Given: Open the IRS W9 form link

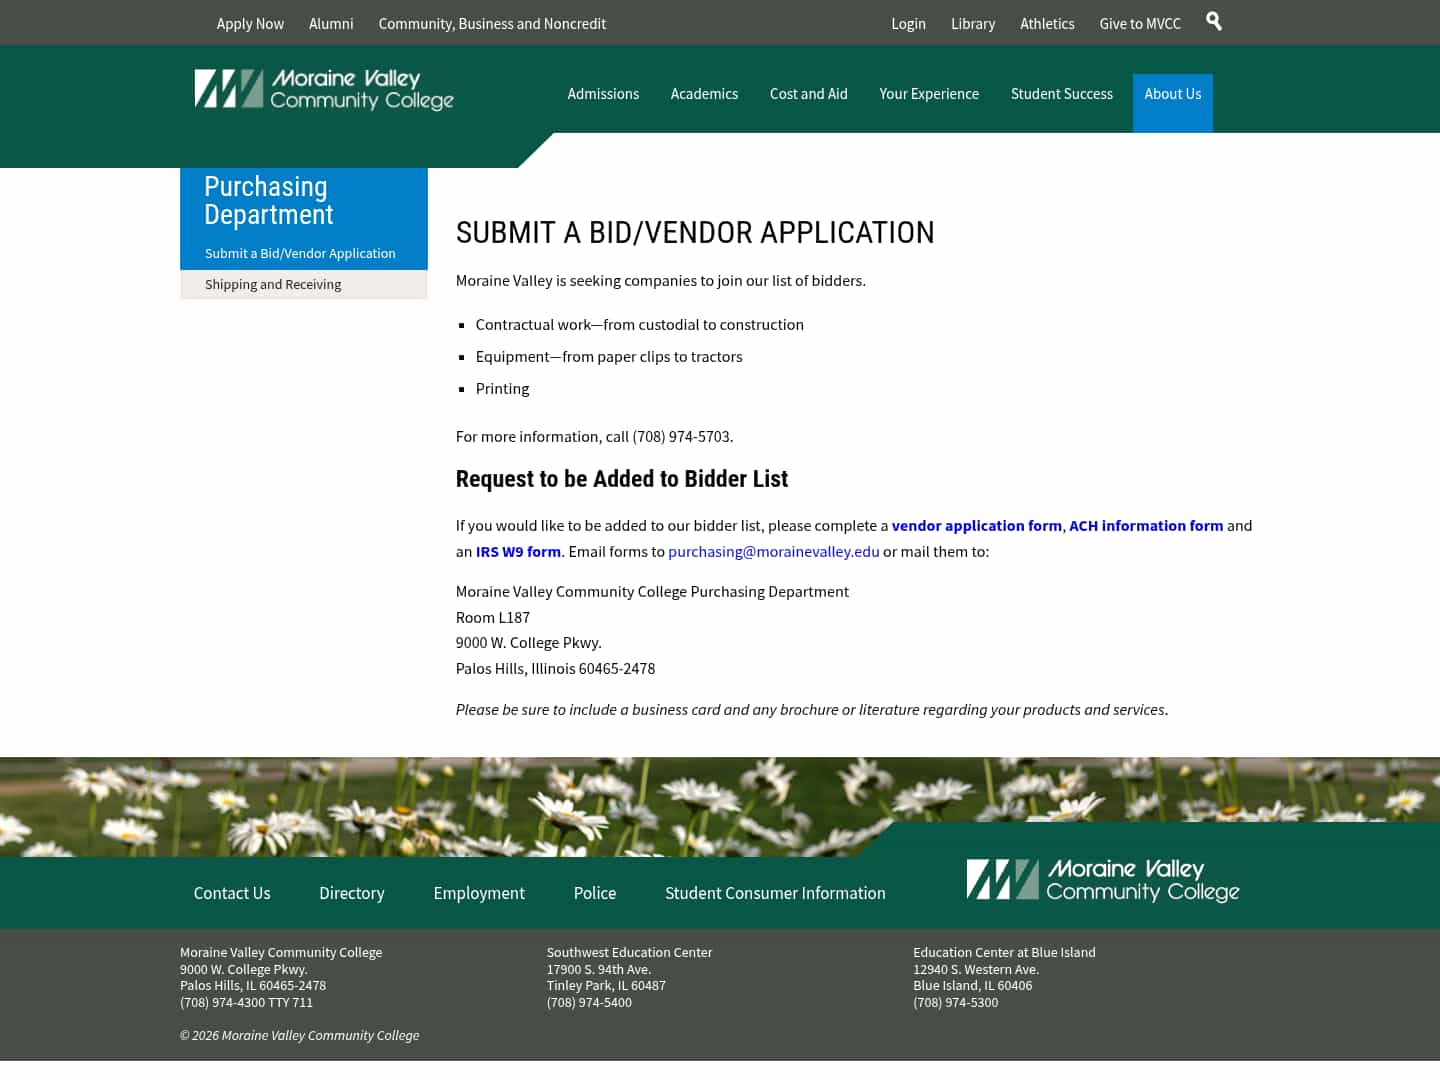Looking at the screenshot, I should point(518,552).
